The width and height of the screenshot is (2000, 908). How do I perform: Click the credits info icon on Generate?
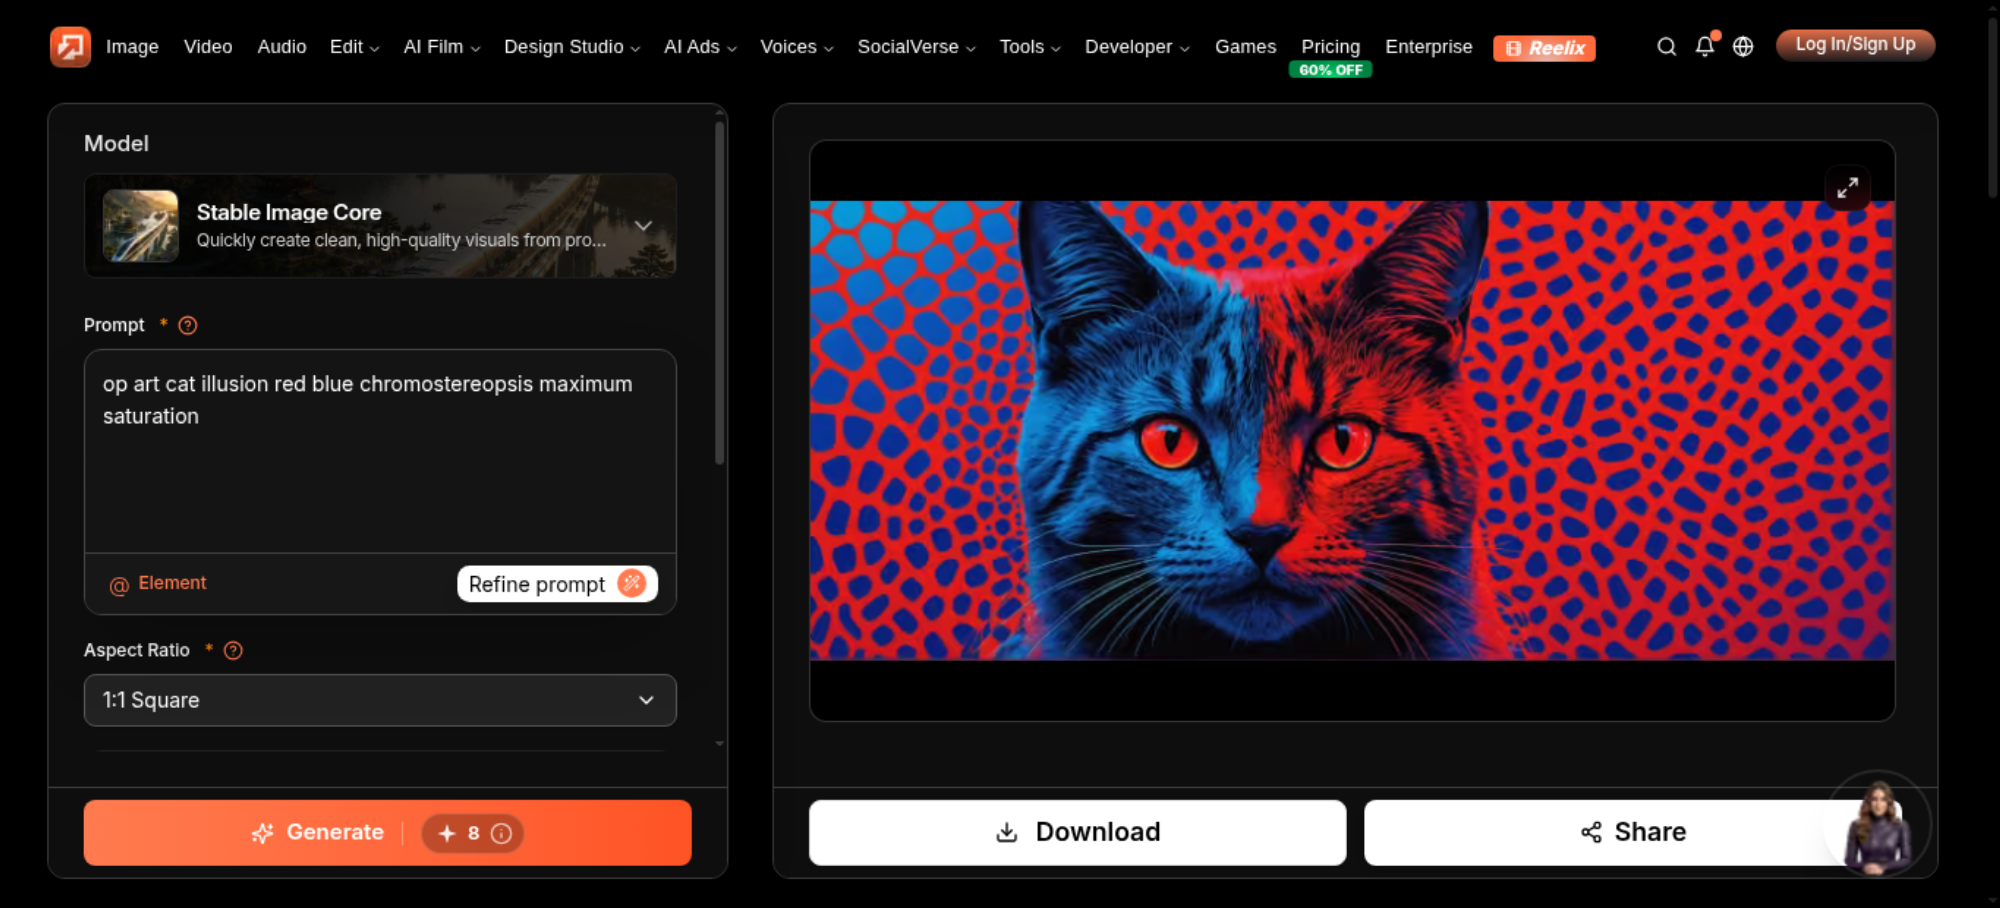[x=502, y=833]
